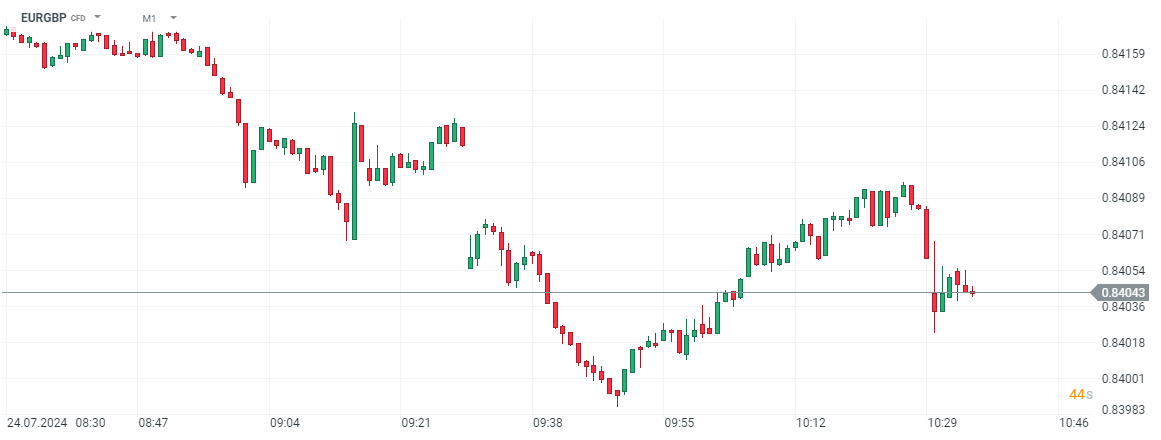Open the EURGBP symbol dropdown arrow
Viewport: 1161px width, 440px height.
(x=98, y=17)
